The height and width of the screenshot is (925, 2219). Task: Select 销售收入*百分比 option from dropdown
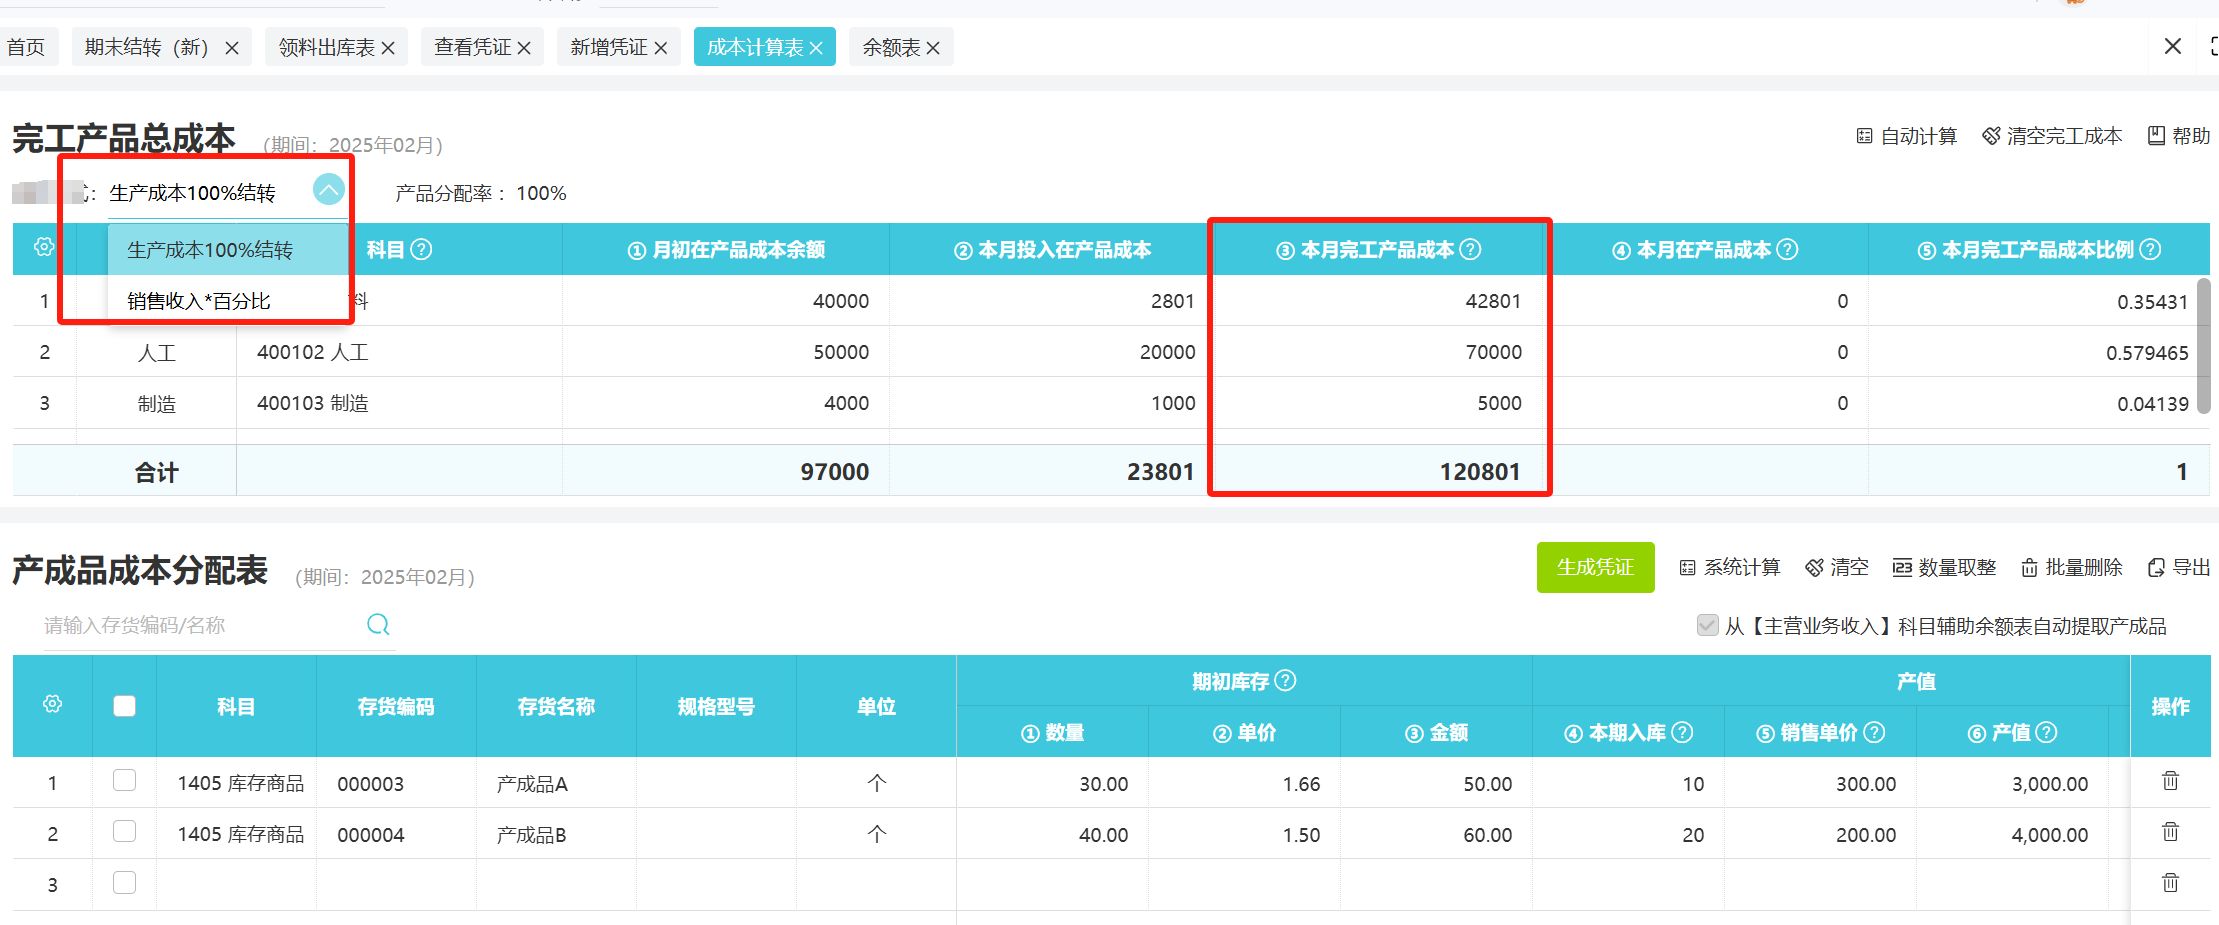pyautogui.click(x=199, y=301)
